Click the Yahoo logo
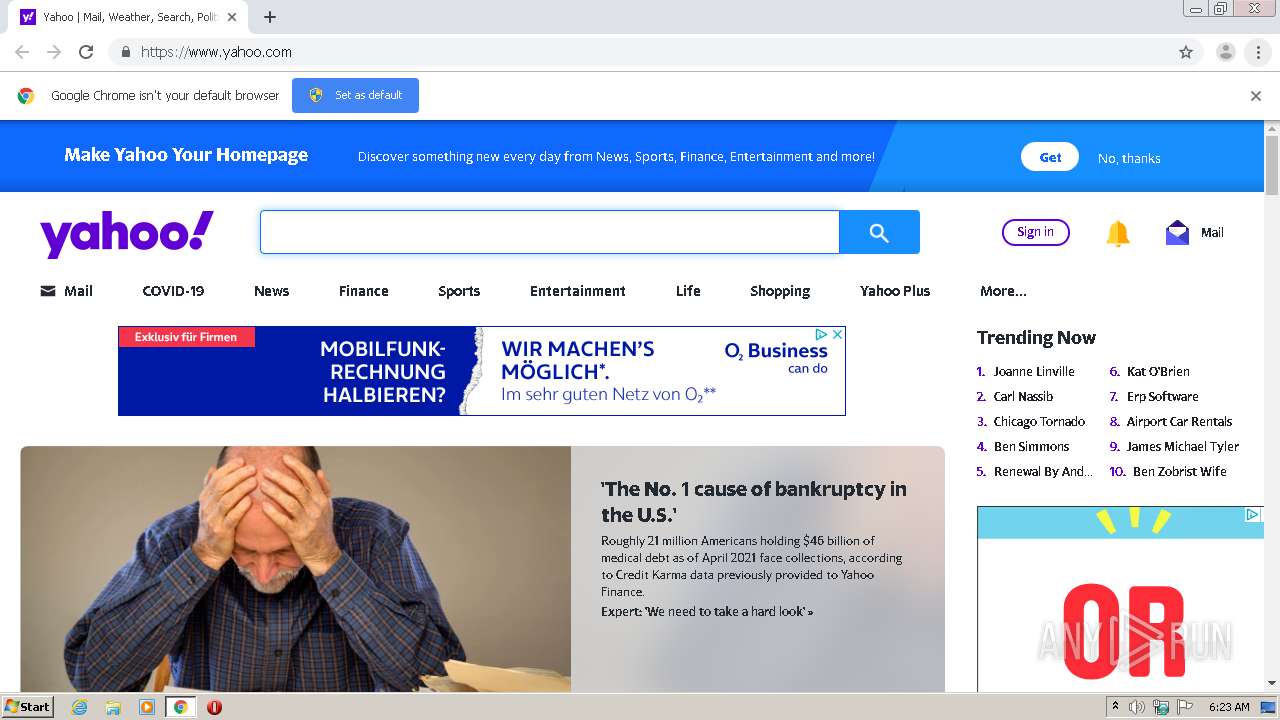The height and width of the screenshot is (720, 1280). [127, 234]
